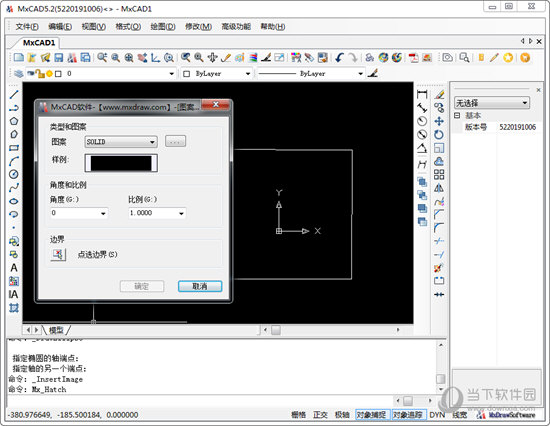Open the 文件(F) menu
550x426 pixels.
tap(27, 27)
